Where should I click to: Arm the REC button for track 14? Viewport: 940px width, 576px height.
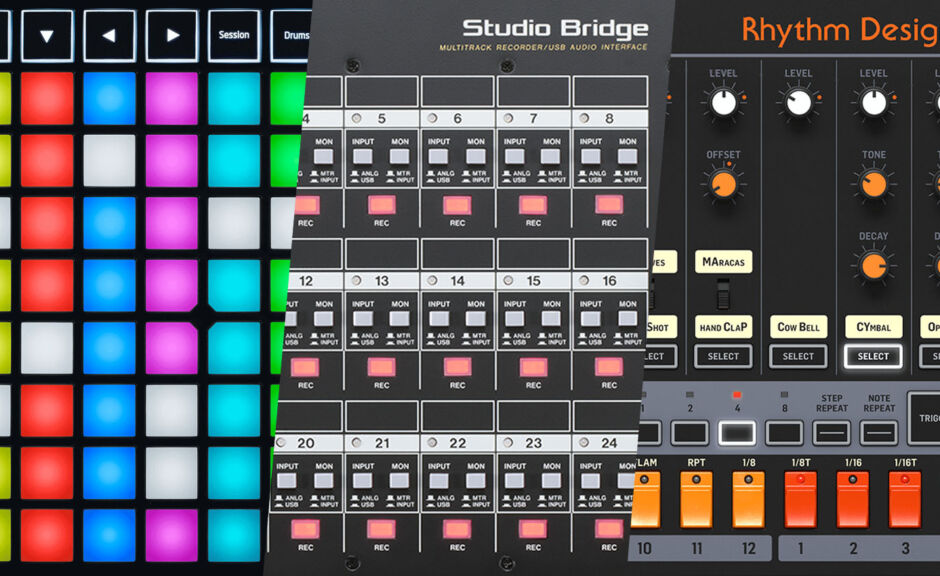coord(457,367)
